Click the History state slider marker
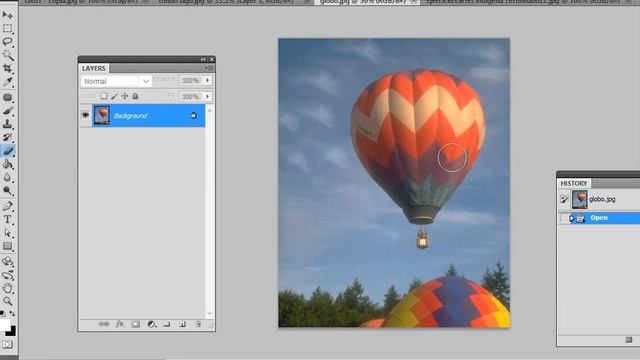This screenshot has width=640, height=360. click(x=572, y=218)
